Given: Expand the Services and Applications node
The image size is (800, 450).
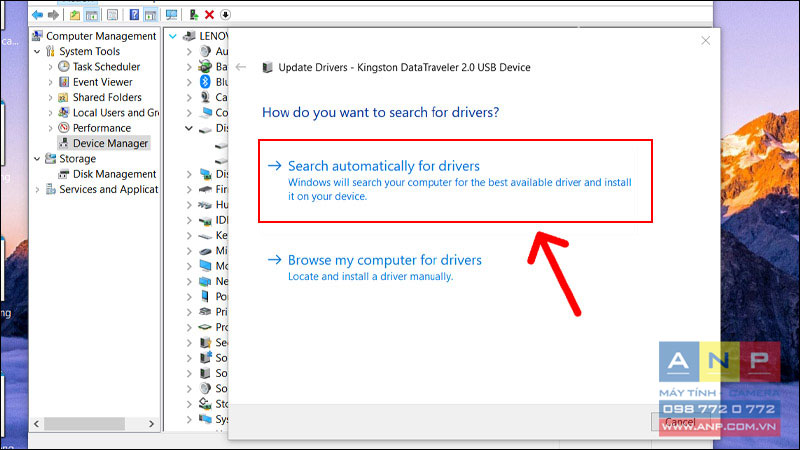Looking at the screenshot, I should 37,190.
